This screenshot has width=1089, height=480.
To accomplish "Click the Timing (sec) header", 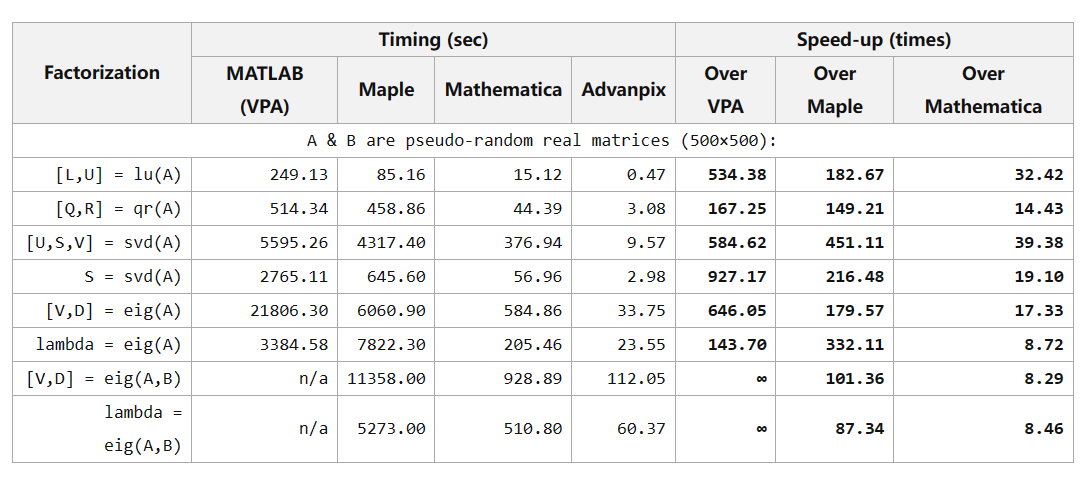I will 433,40.
